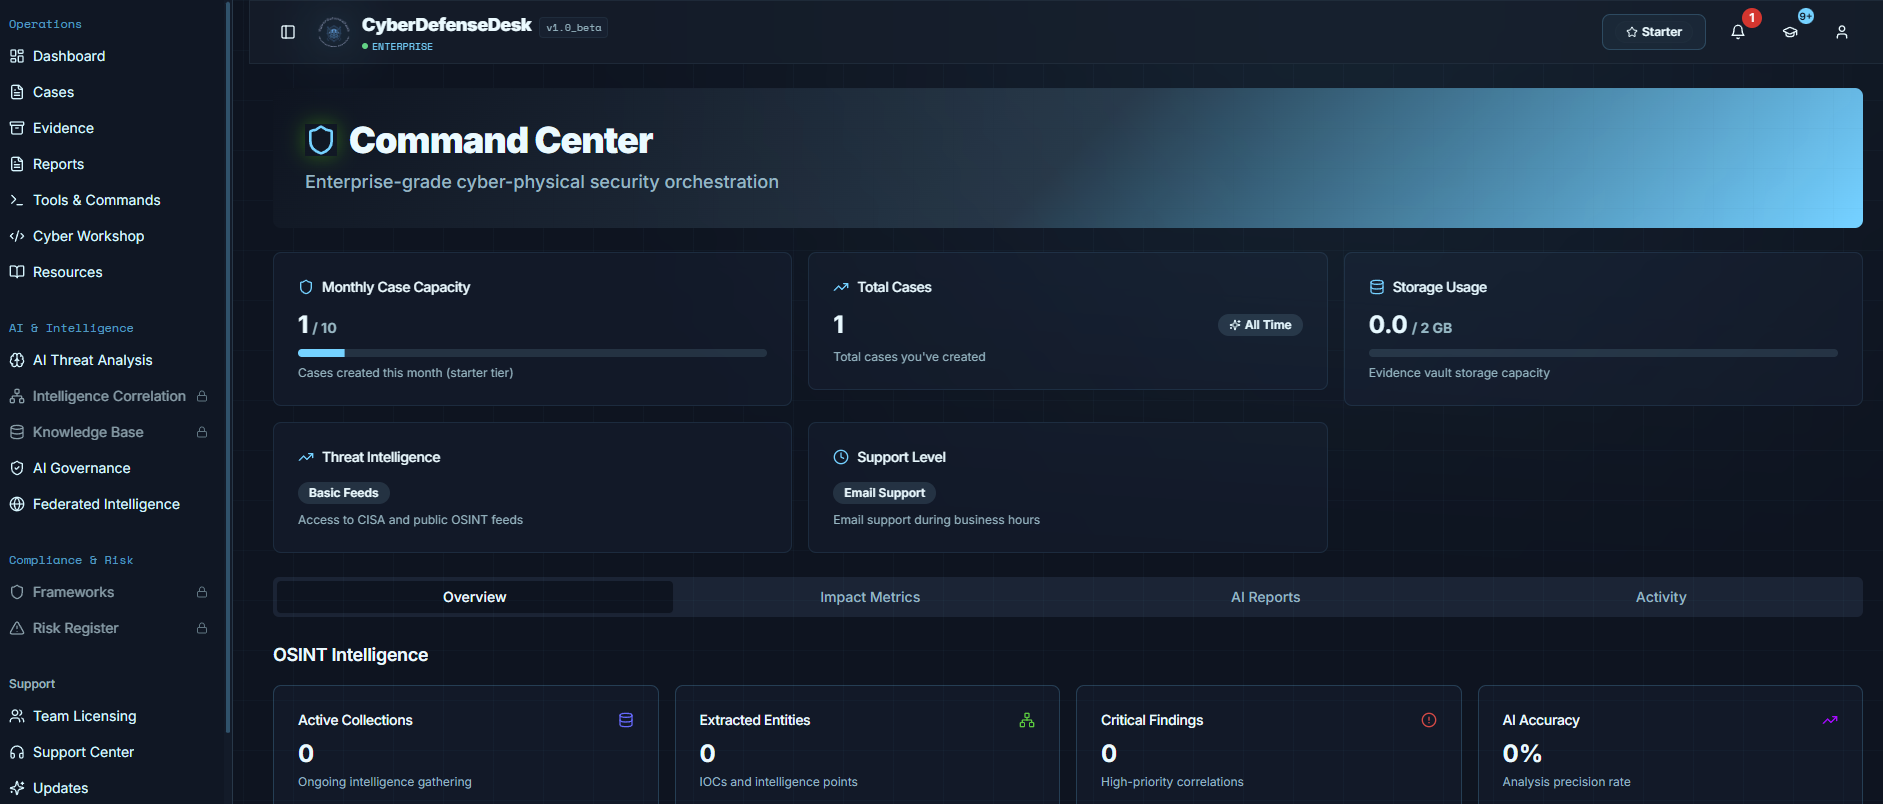1883x804 pixels.
Task: Click the Cases document icon
Action: pyautogui.click(x=17, y=92)
